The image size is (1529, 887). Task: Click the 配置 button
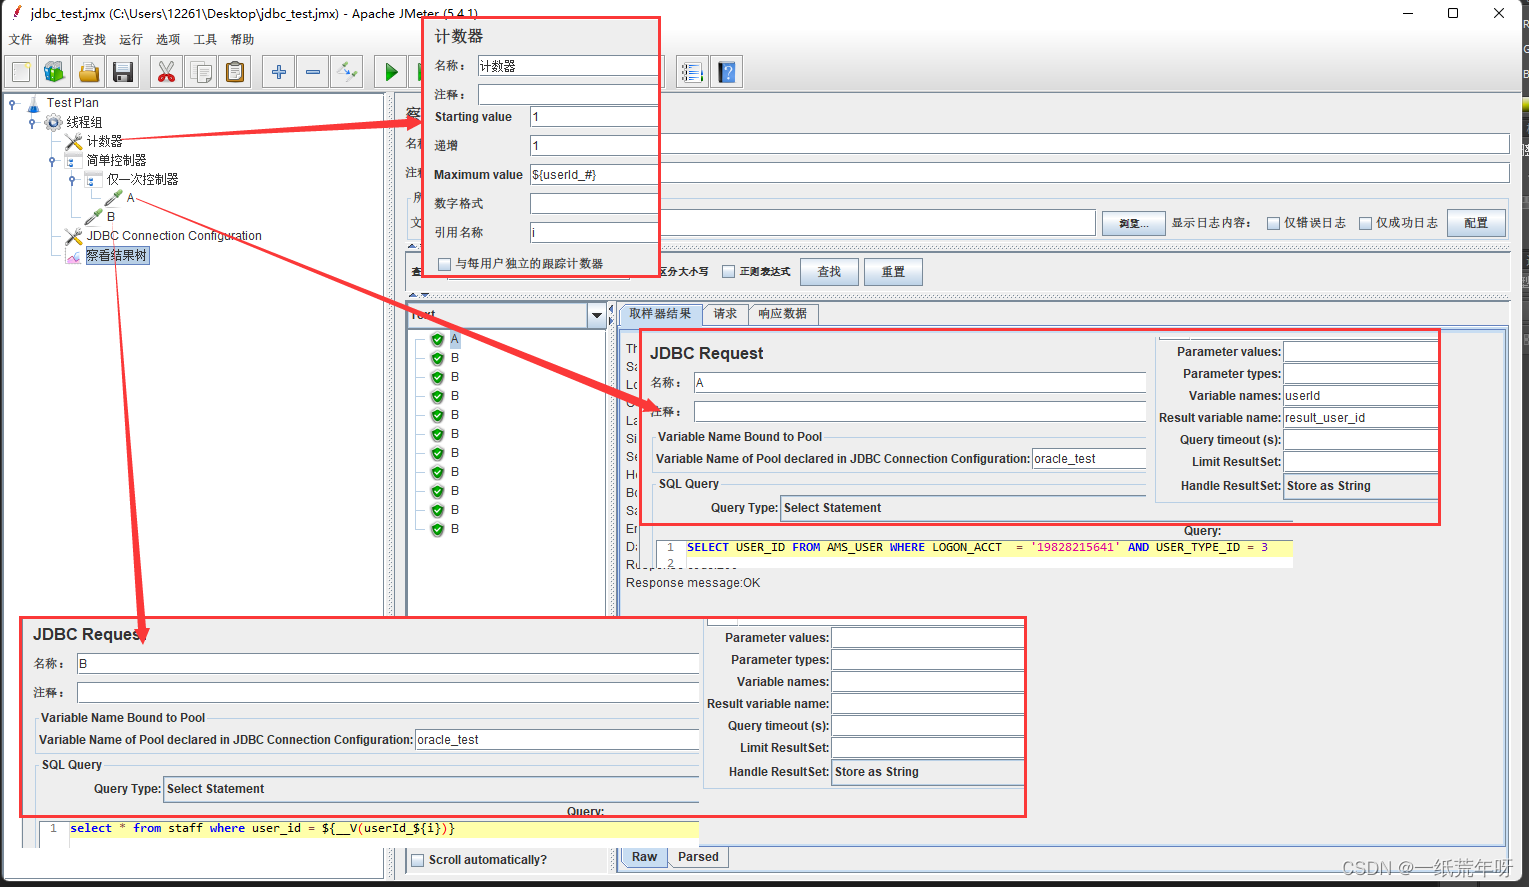coord(1476,223)
